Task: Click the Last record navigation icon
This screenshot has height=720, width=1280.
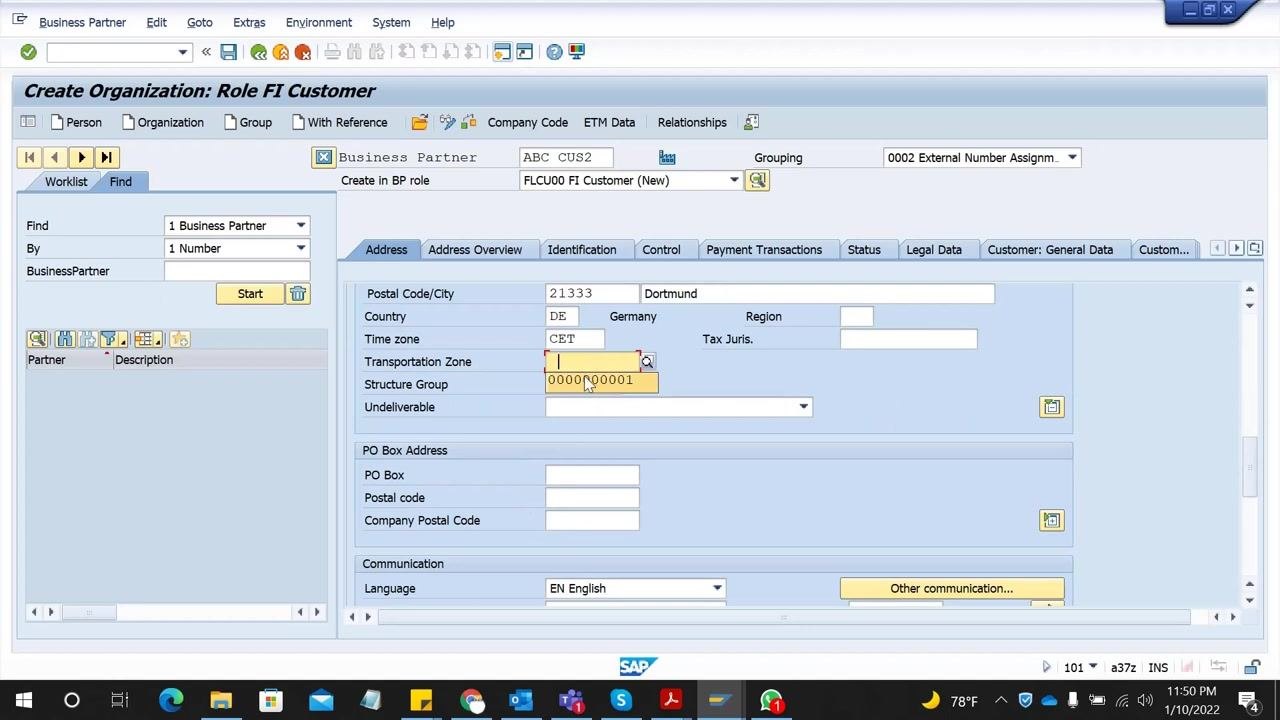Action: click(107, 157)
